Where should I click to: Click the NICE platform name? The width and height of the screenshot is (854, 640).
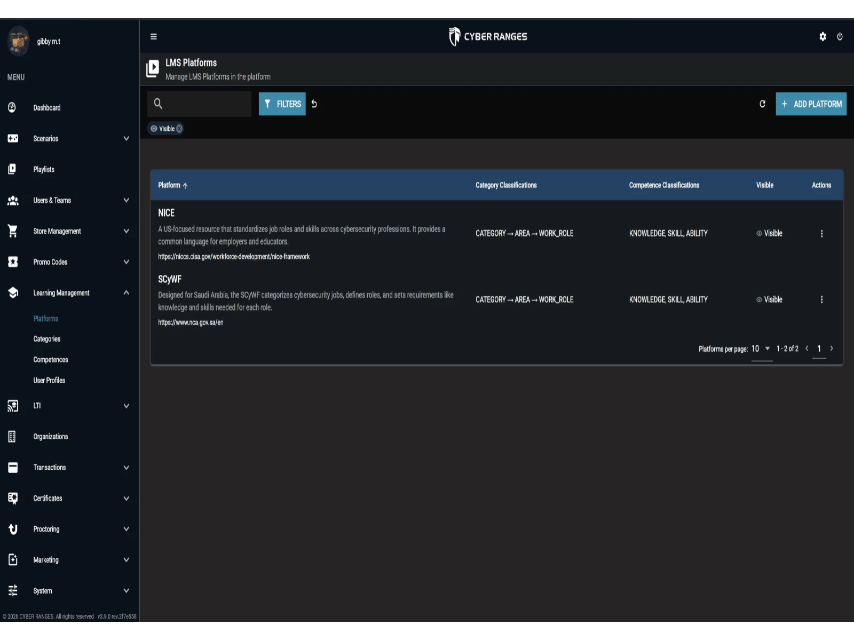pos(166,213)
